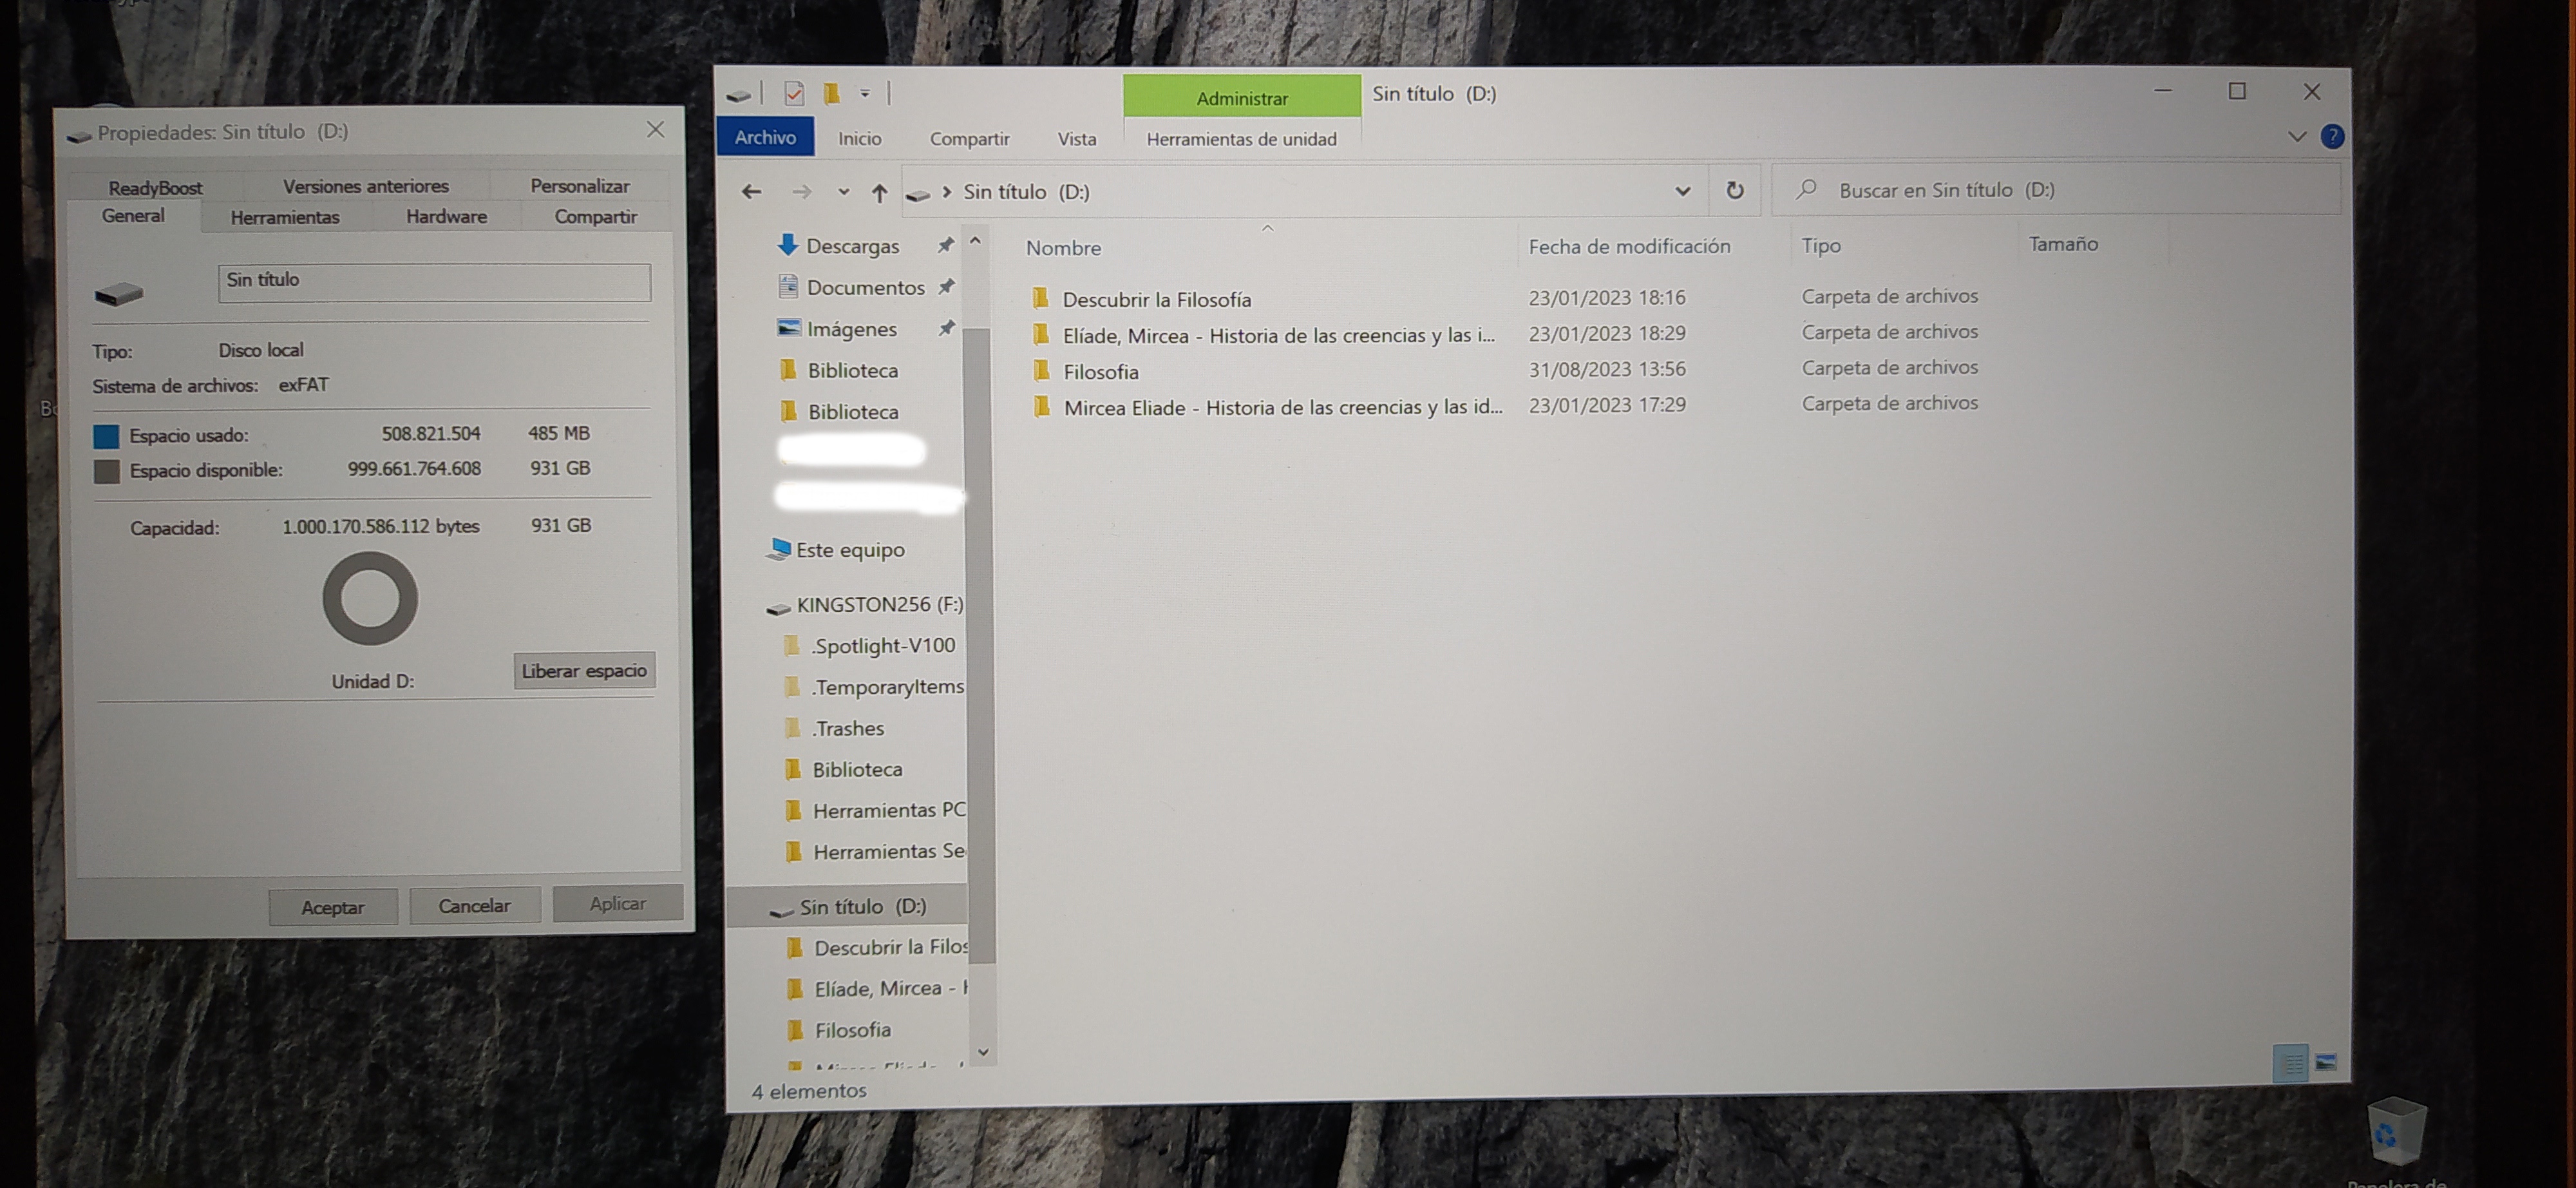Click the Back navigation arrow
This screenshot has width=2576, height=1188.
click(x=752, y=191)
